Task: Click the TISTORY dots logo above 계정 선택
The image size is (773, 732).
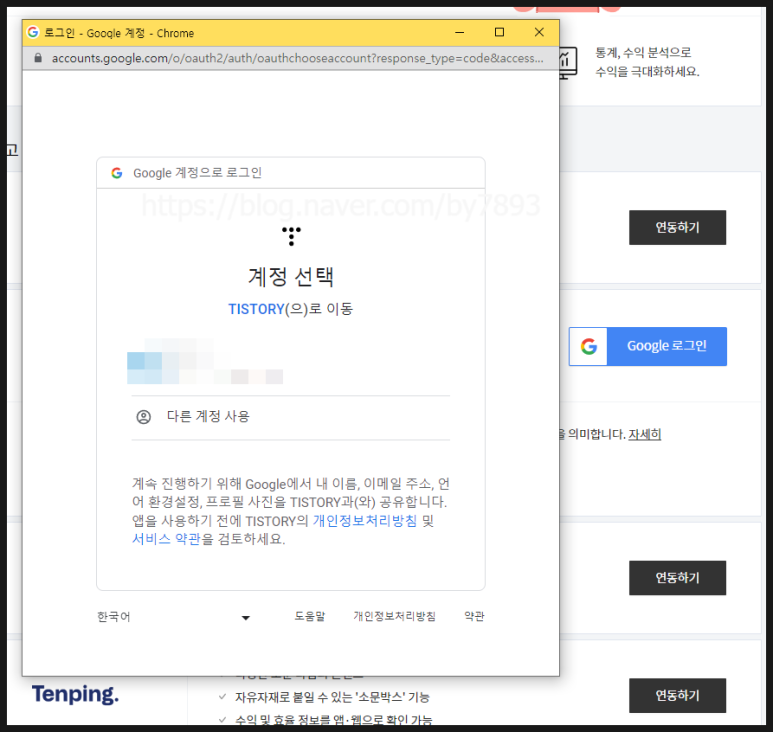Action: [x=291, y=237]
